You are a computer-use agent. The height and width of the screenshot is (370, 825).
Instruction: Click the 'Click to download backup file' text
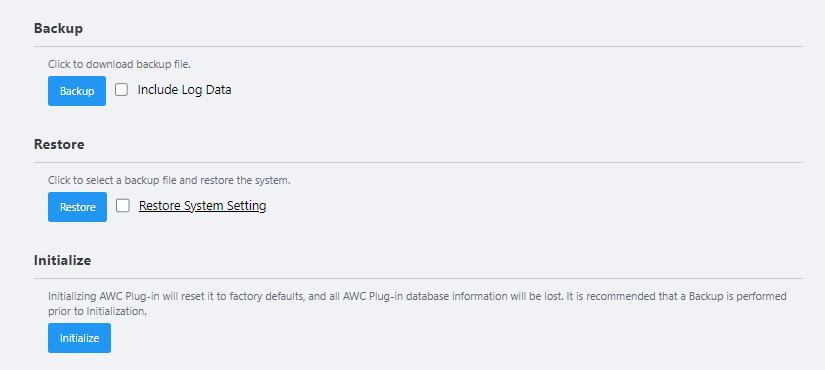pyautogui.click(x=119, y=65)
